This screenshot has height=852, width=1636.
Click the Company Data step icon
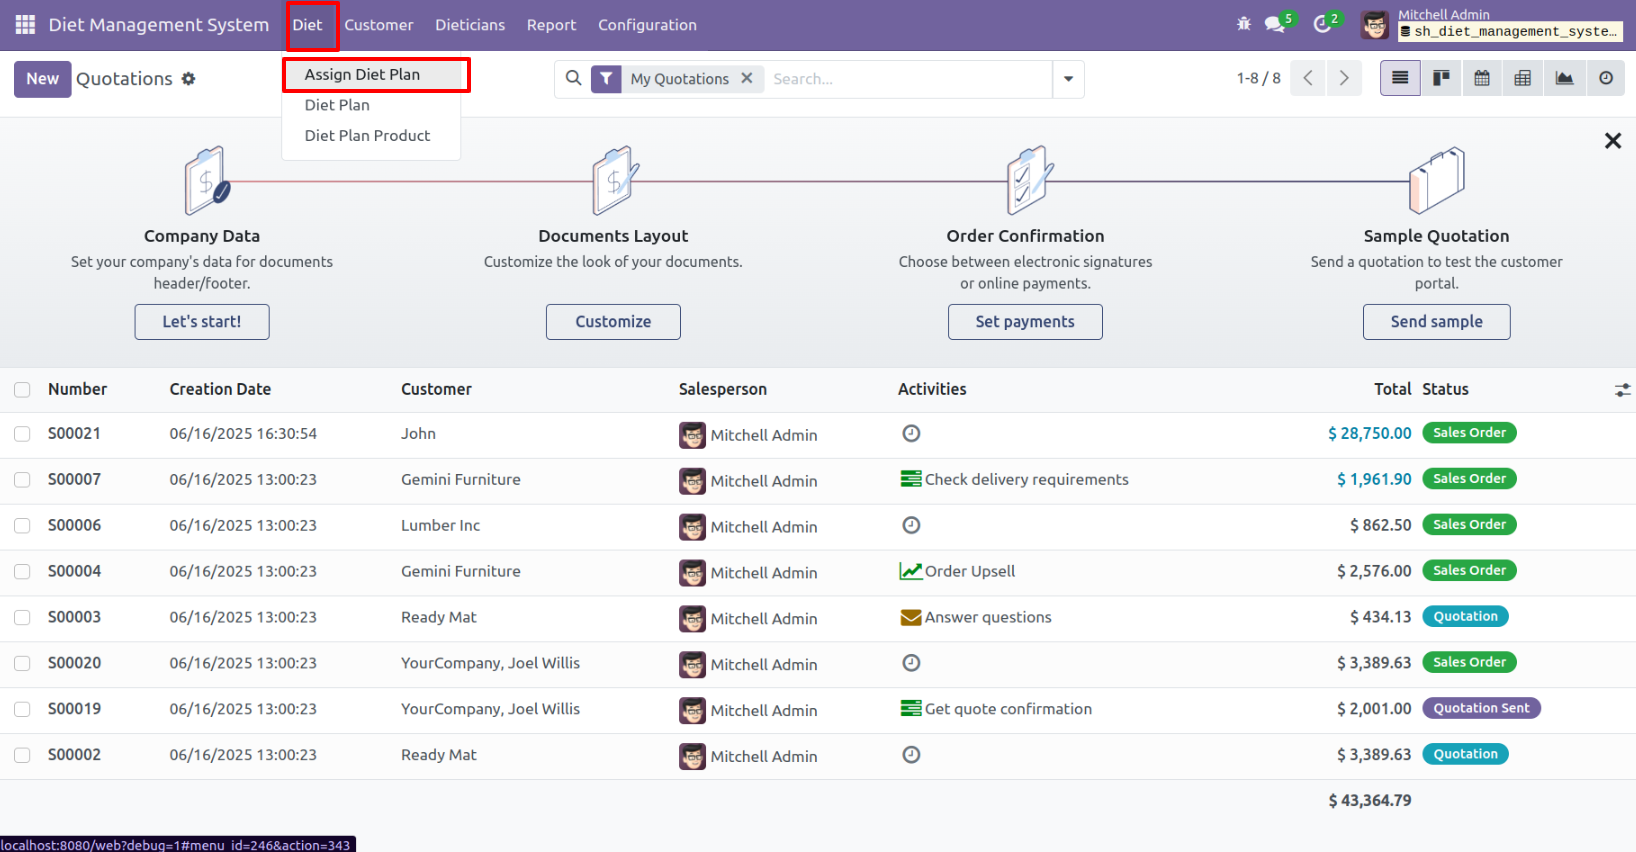[207, 181]
